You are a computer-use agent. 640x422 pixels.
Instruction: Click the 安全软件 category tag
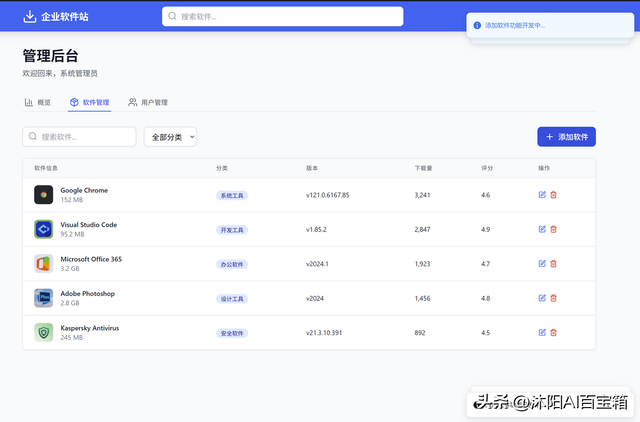point(232,333)
